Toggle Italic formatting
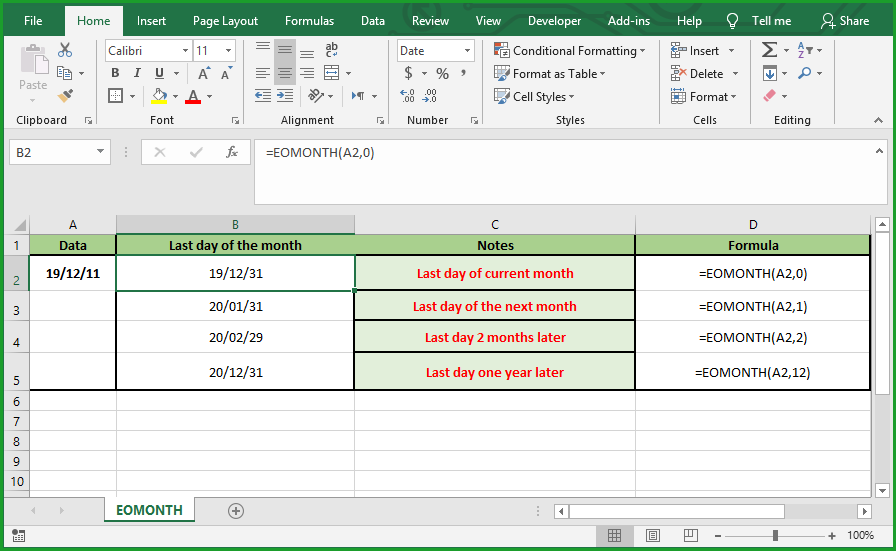This screenshot has height=551, width=896. [x=137, y=73]
